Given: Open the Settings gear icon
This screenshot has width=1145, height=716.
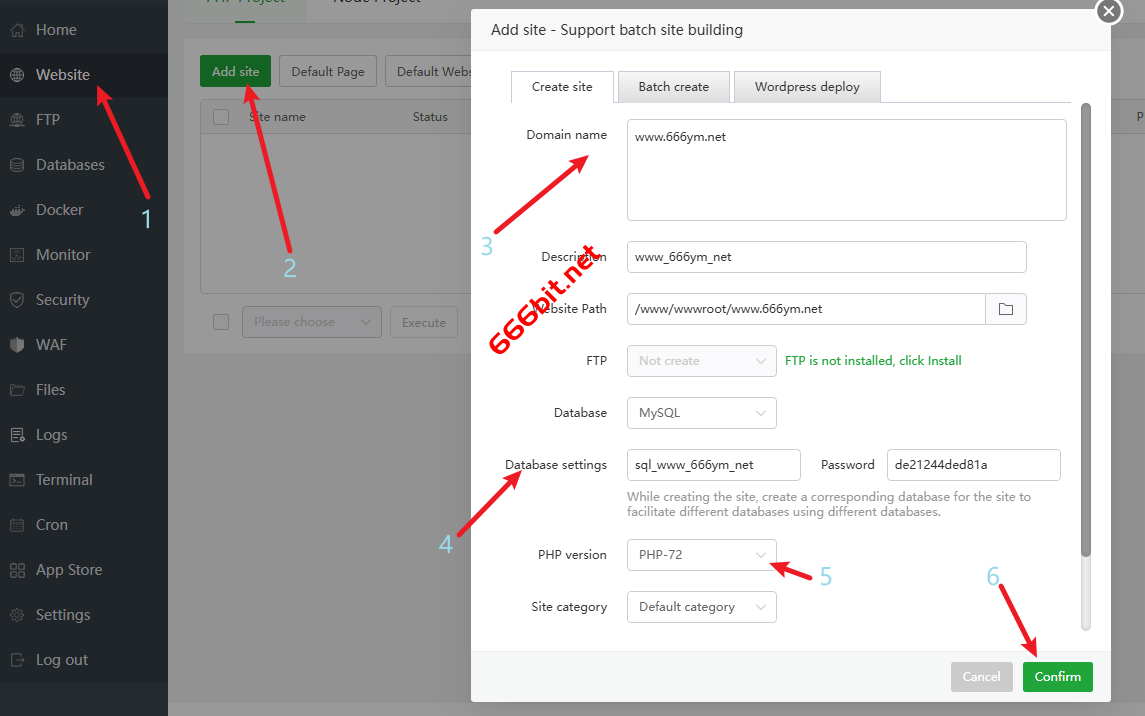Looking at the screenshot, I should pos(17,615).
